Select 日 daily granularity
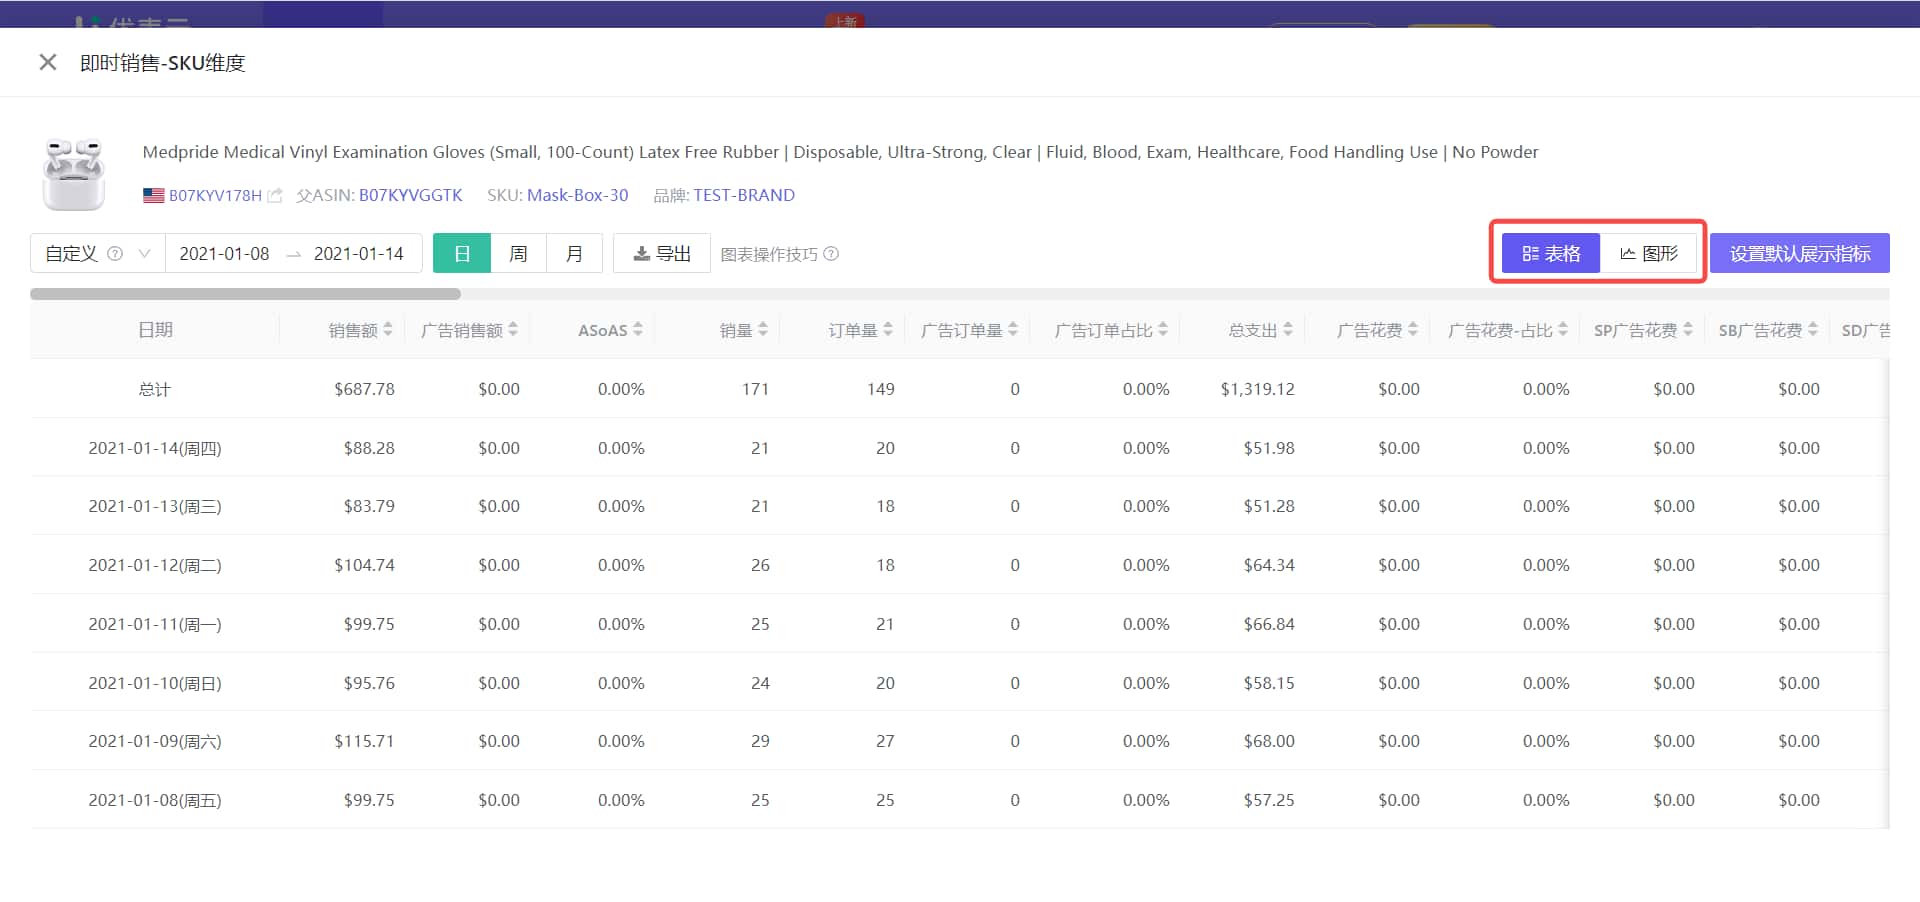Image resolution: width=1920 pixels, height=902 pixels. click(462, 254)
